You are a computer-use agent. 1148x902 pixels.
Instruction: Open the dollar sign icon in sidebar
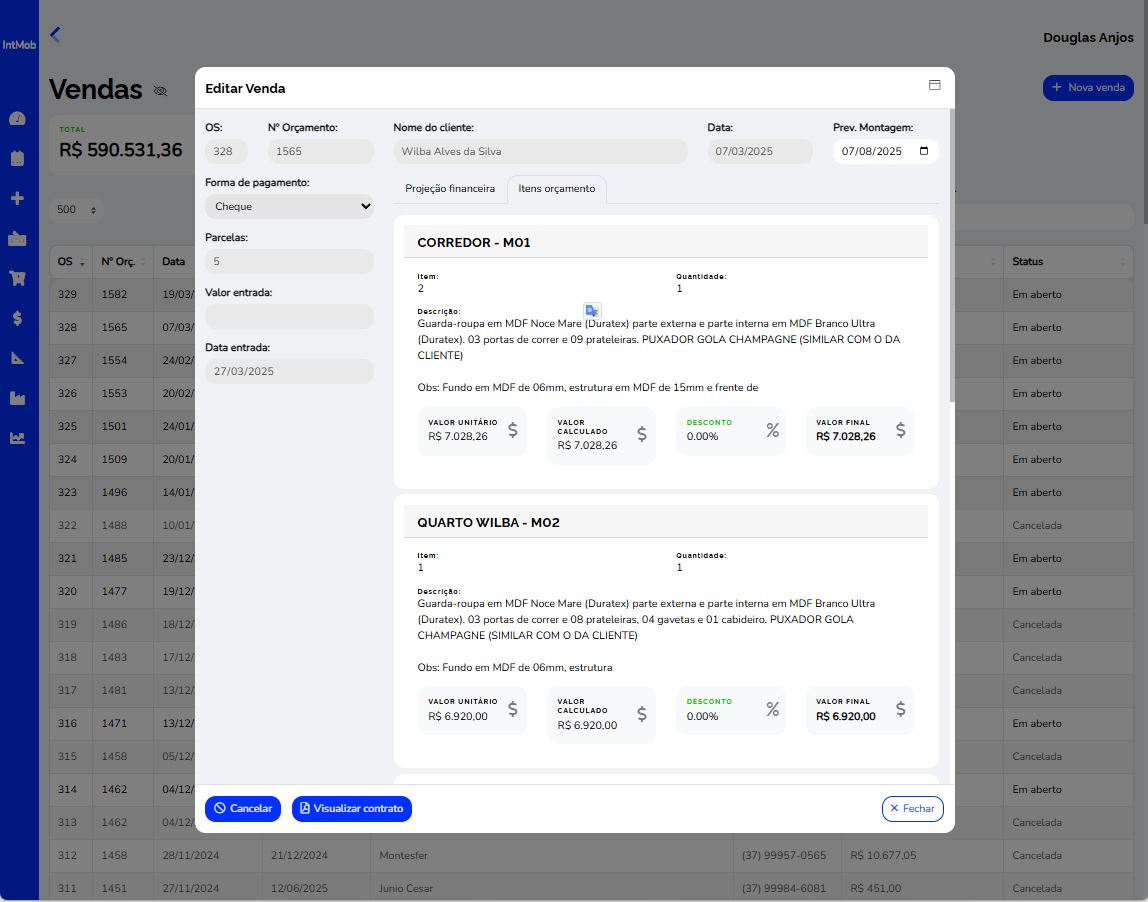[x=17, y=318]
